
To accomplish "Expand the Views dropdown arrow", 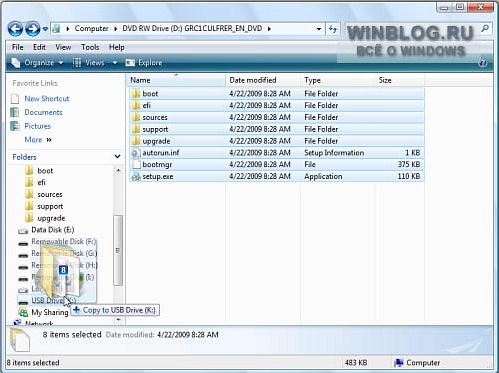I will [115, 63].
